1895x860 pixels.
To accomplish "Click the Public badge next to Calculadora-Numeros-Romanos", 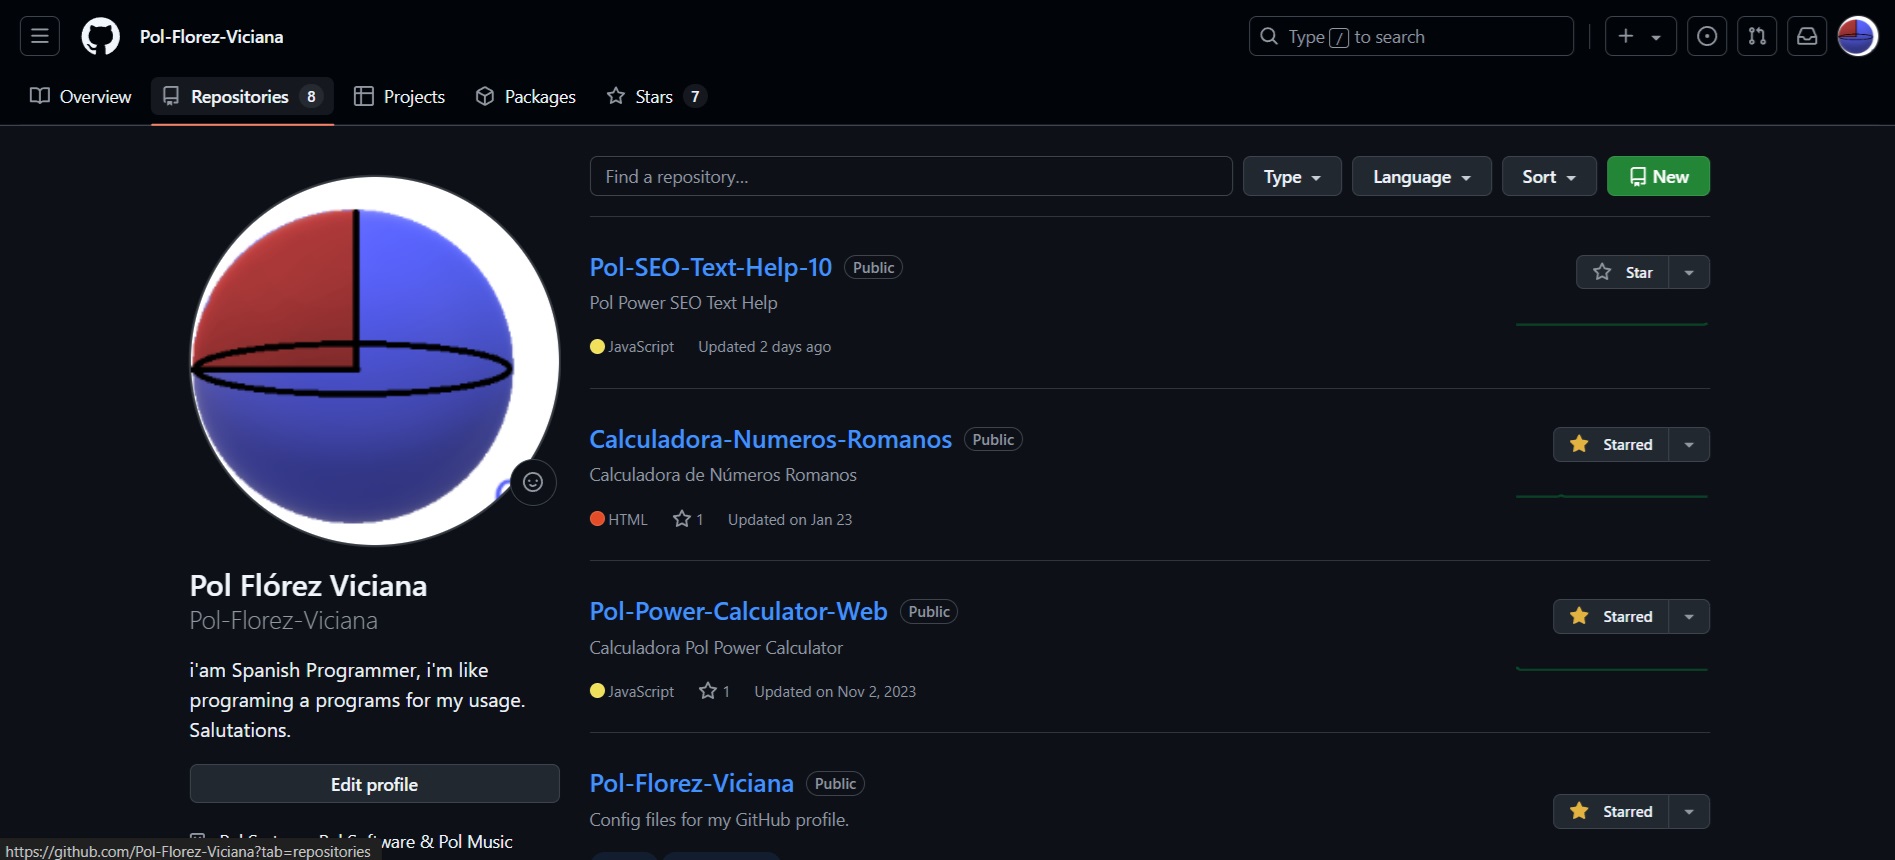I will click(993, 439).
